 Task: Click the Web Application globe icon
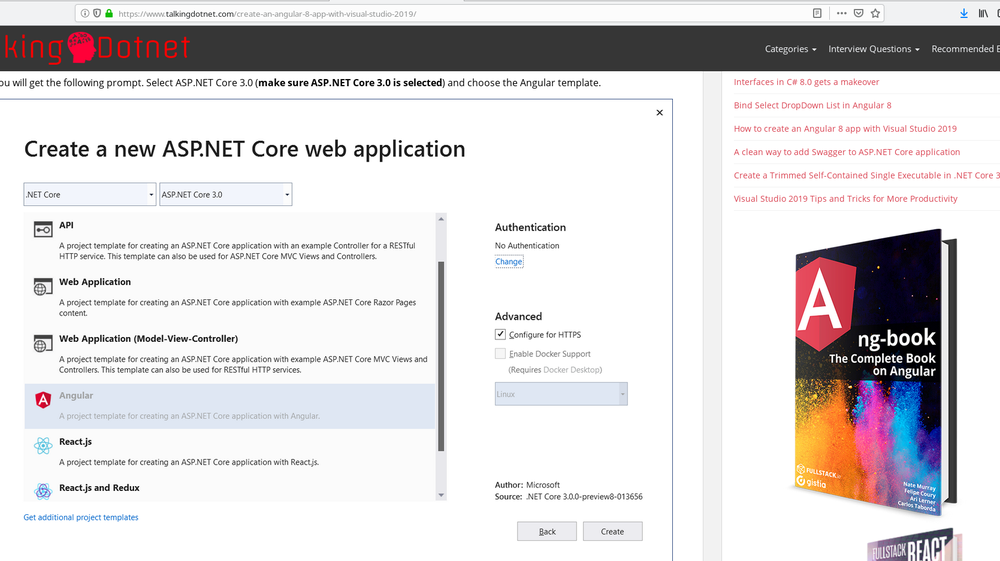point(43,288)
